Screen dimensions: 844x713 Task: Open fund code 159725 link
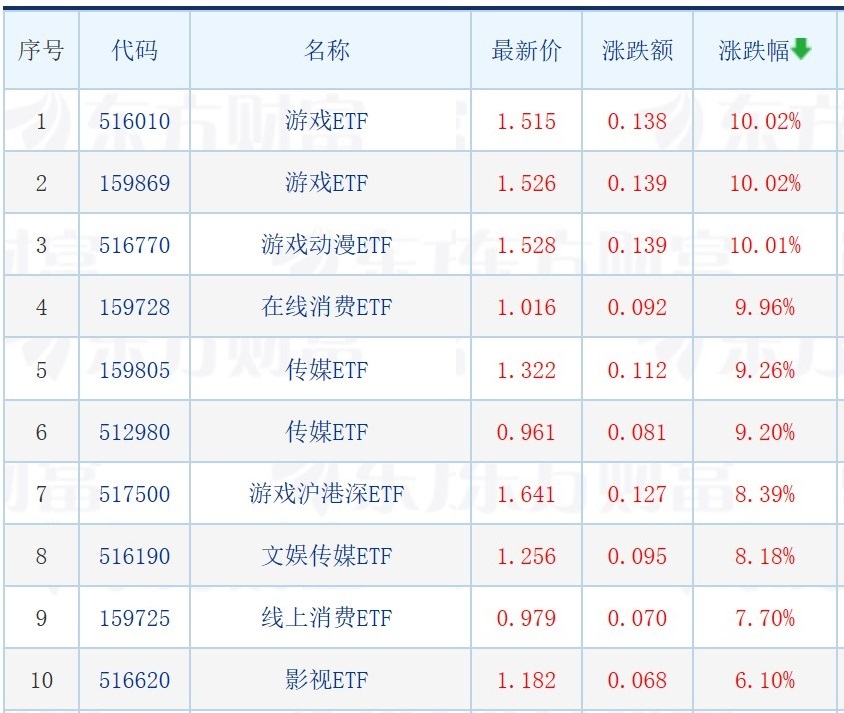pos(135,618)
